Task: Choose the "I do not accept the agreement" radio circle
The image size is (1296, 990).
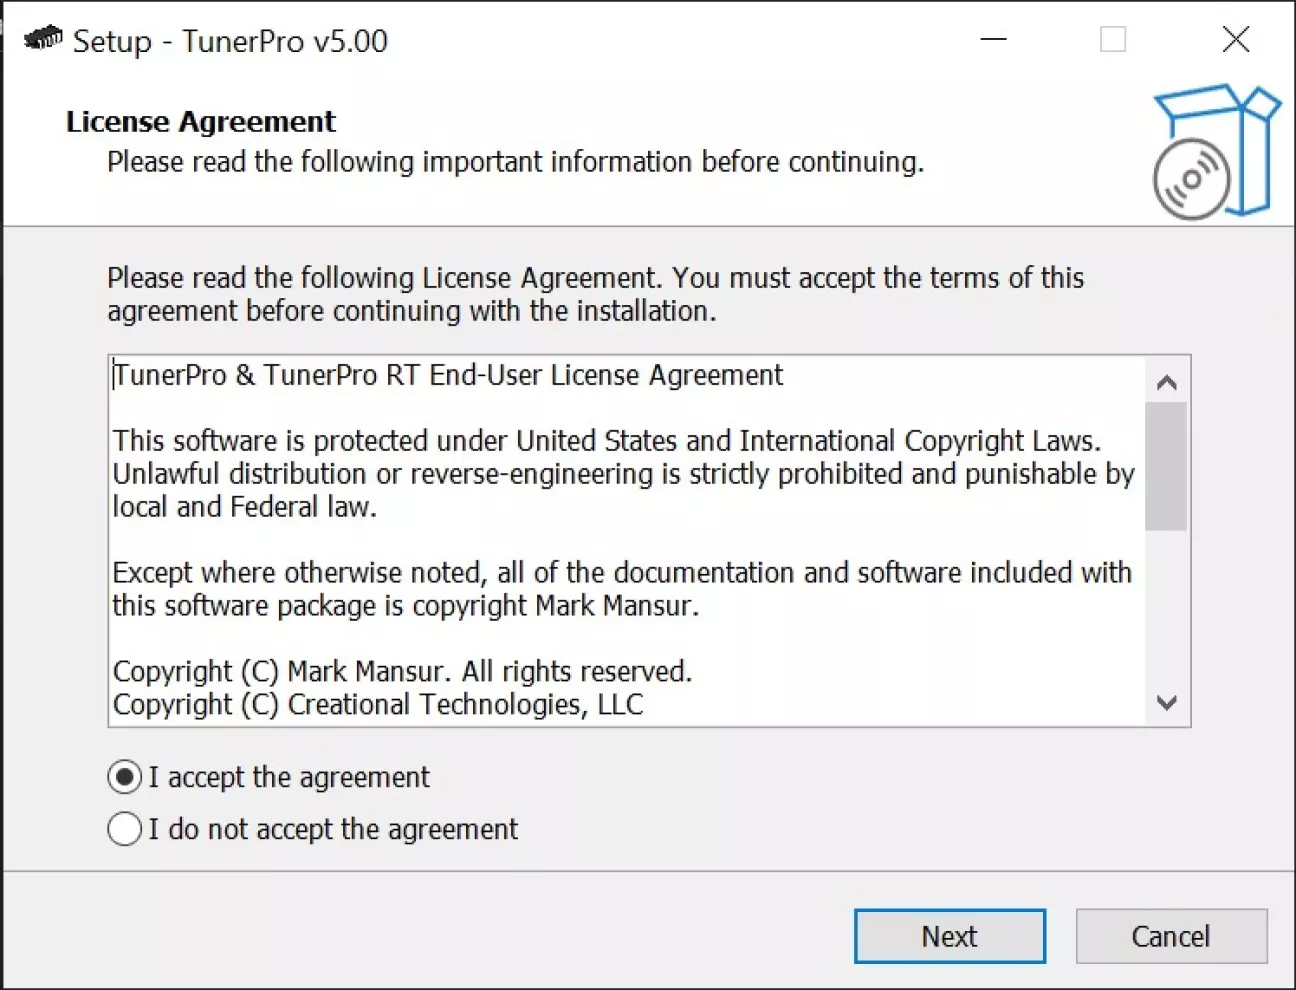Action: [124, 829]
